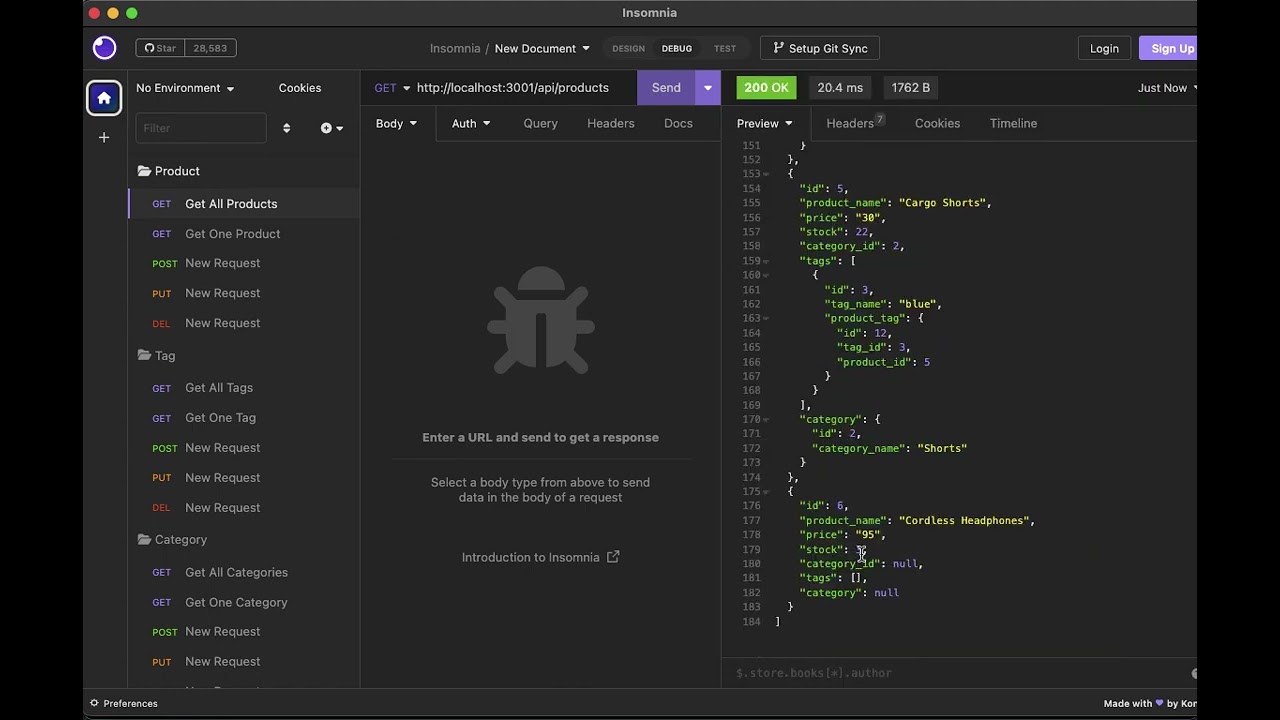Click the GitHub Star button
The height and width of the screenshot is (720, 1280).
click(x=160, y=48)
